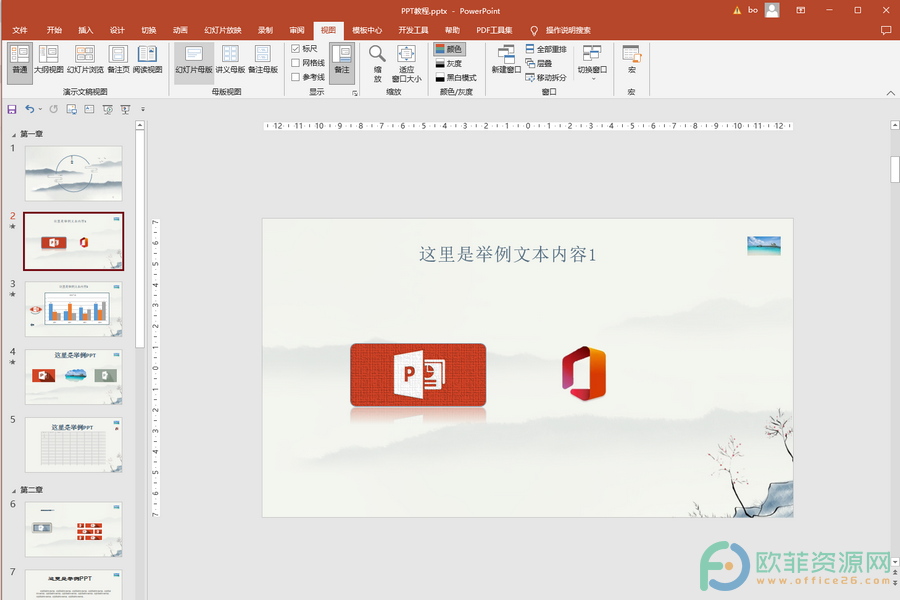Open Switch Windows dropdown (切换窗口)

(592, 62)
